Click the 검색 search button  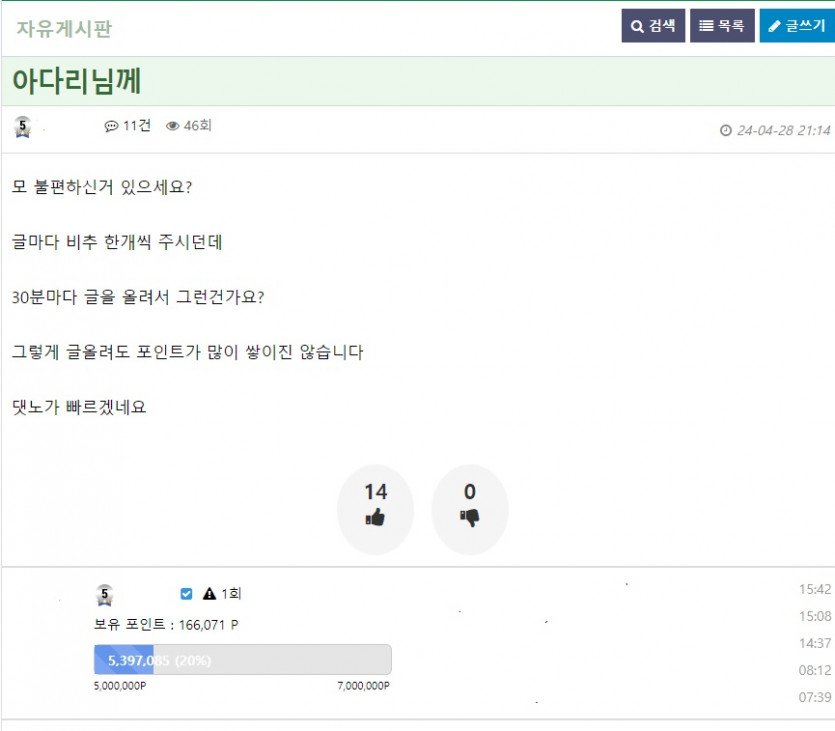coord(653,26)
